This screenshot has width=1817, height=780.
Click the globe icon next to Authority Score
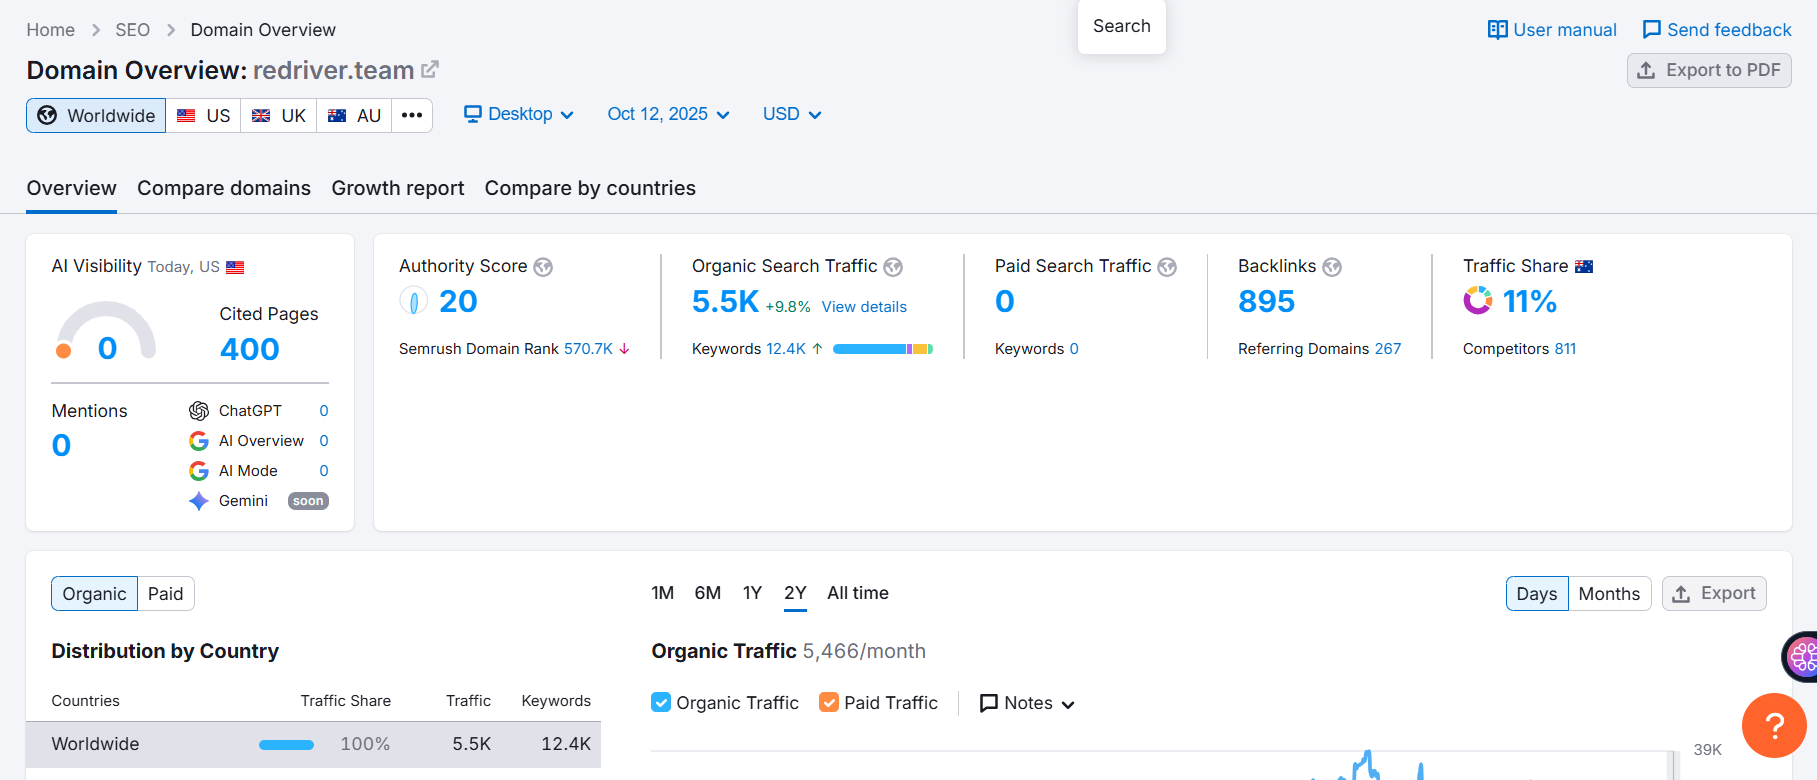click(543, 267)
